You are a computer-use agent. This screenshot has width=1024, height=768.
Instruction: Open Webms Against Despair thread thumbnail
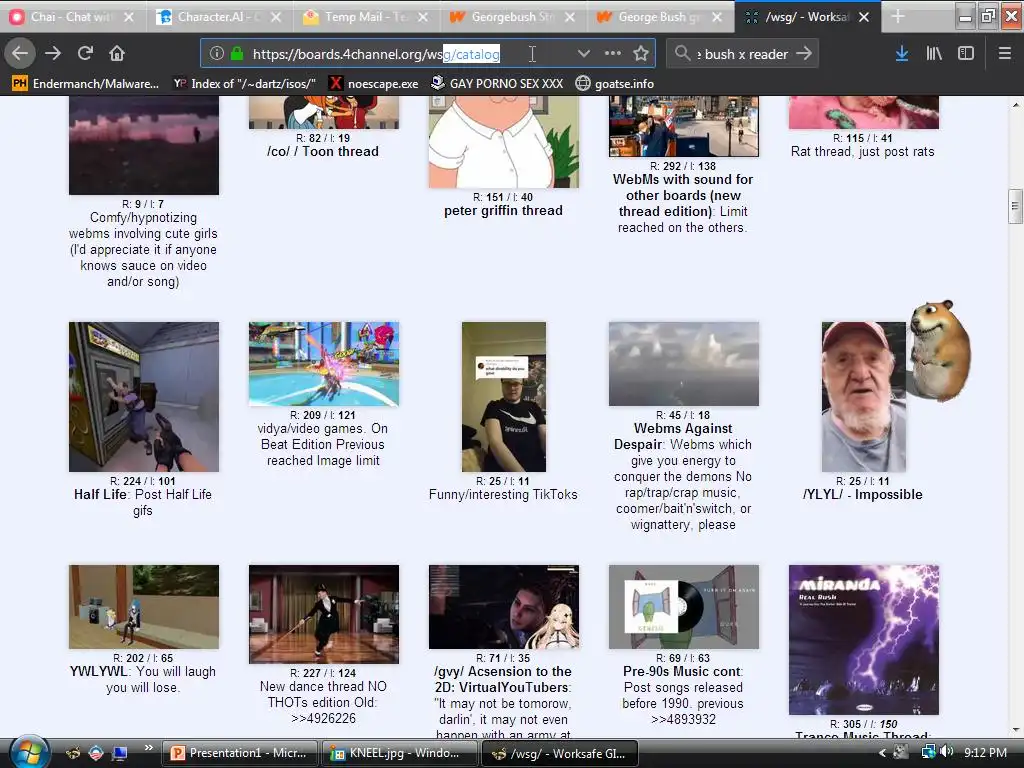click(684, 364)
